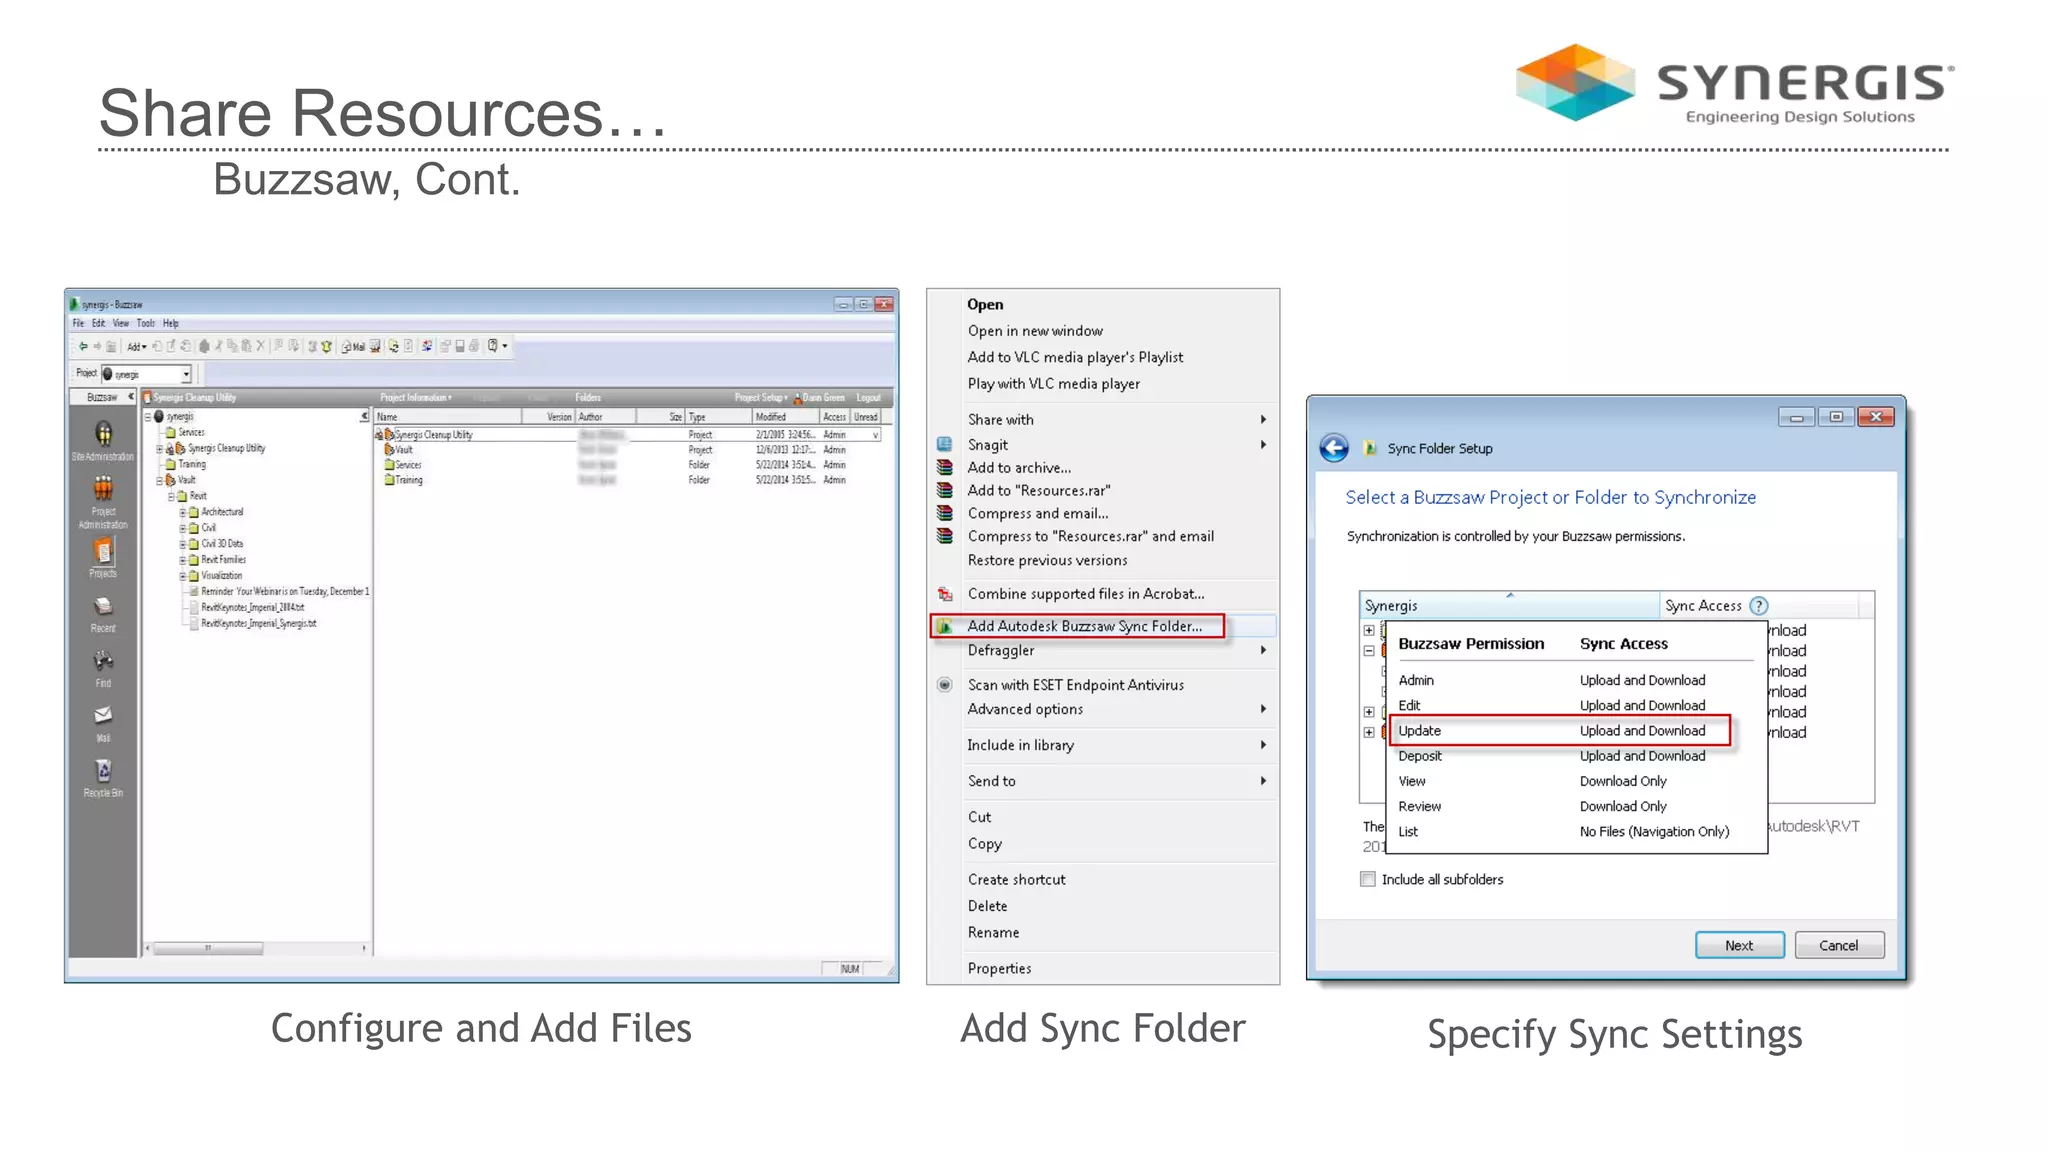
Task: Open the Recent items sidebar icon
Action: [x=103, y=614]
